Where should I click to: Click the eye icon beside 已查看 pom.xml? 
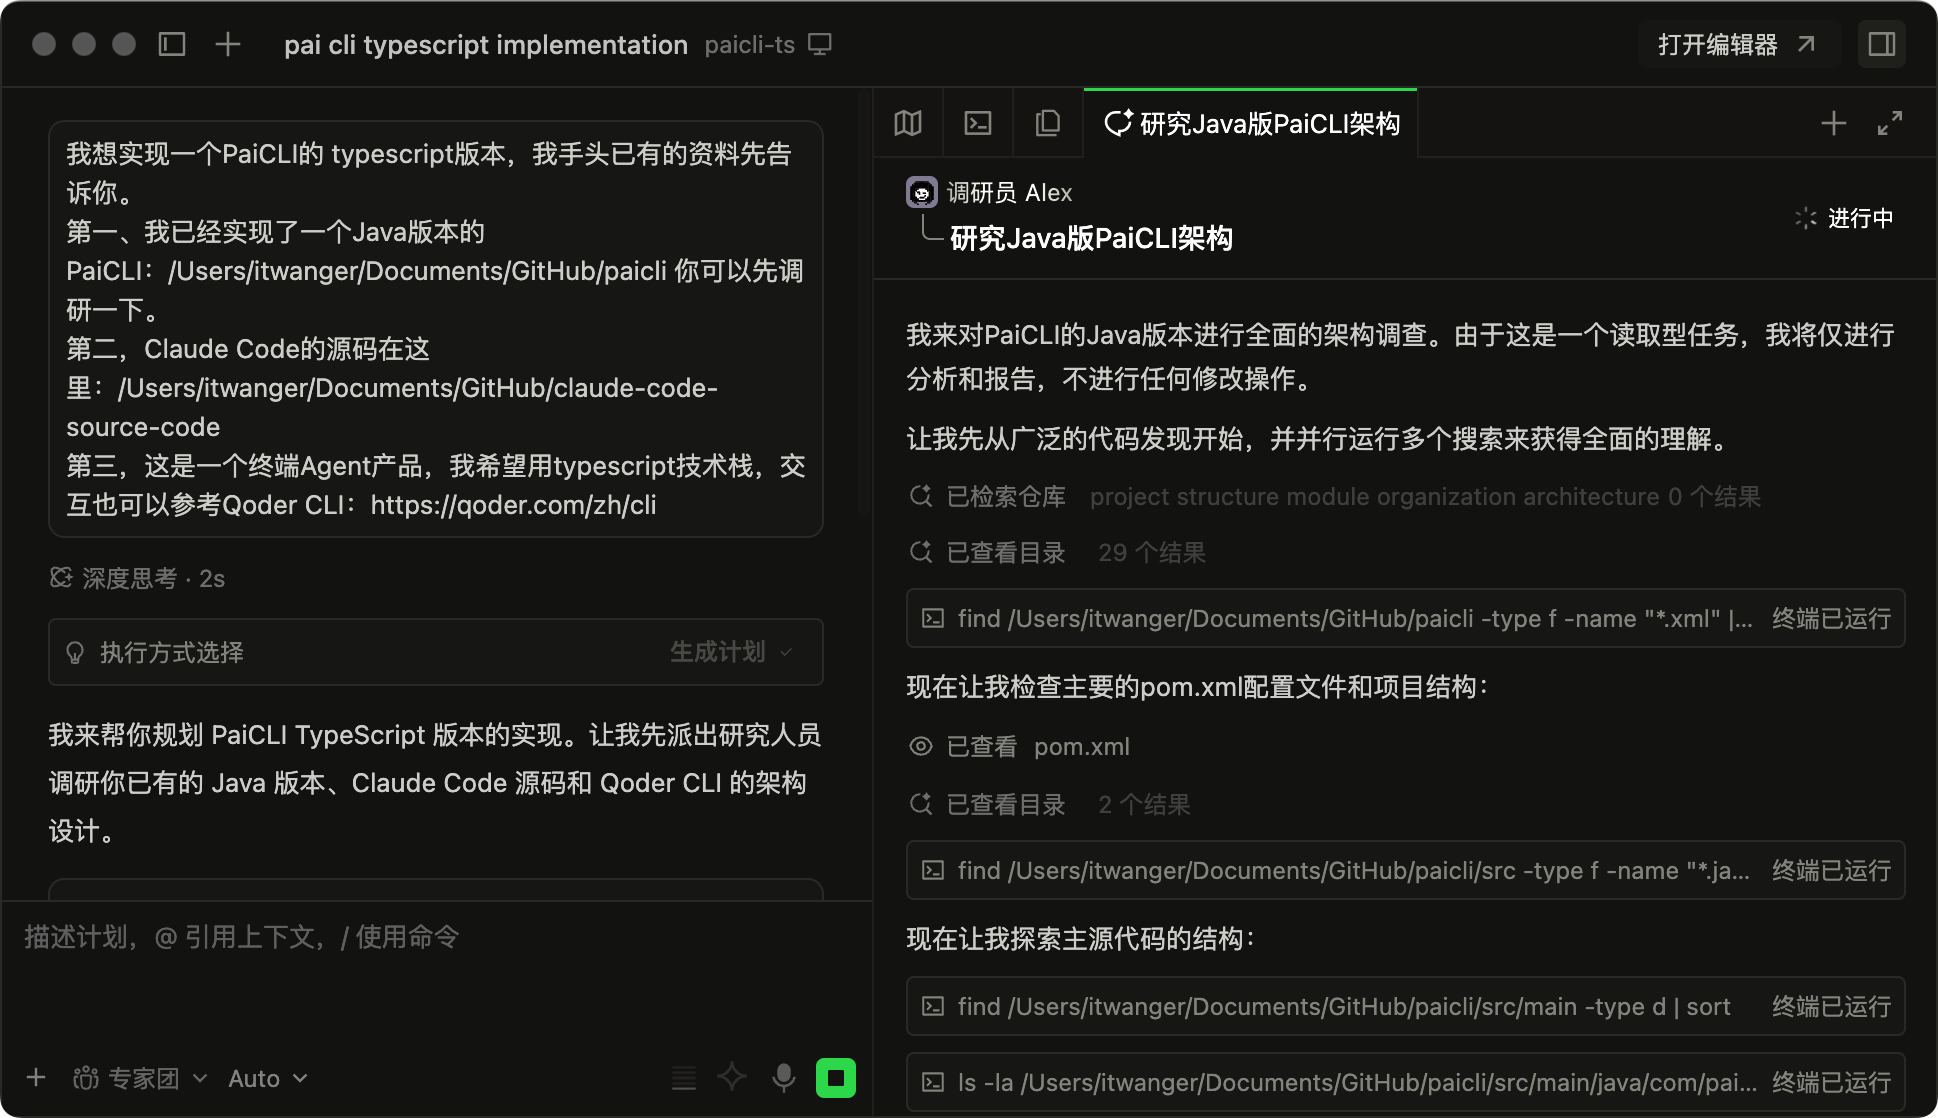click(920, 746)
